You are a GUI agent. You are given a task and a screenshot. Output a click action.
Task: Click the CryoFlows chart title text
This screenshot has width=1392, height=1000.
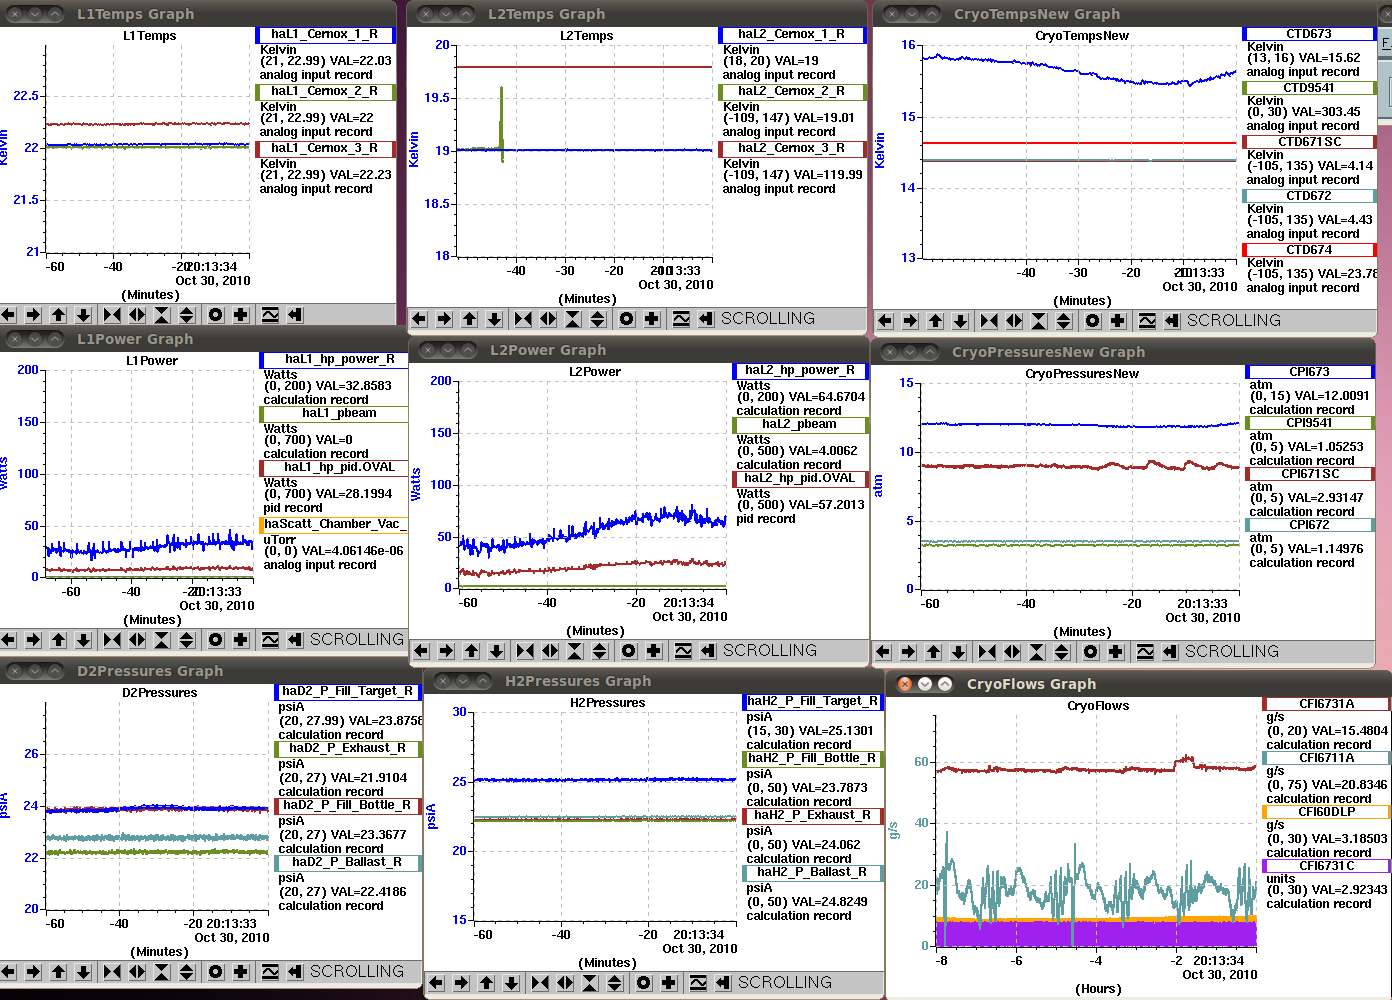[1098, 707]
